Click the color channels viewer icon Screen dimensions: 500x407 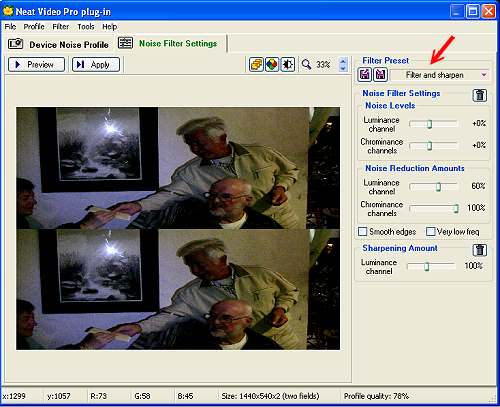272,64
